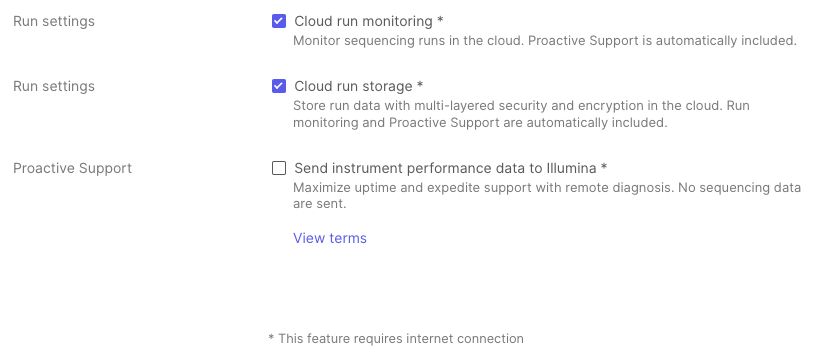Click the 'Cloud run storage' label text
Viewport: 825px width, 361px height.
coord(353,86)
